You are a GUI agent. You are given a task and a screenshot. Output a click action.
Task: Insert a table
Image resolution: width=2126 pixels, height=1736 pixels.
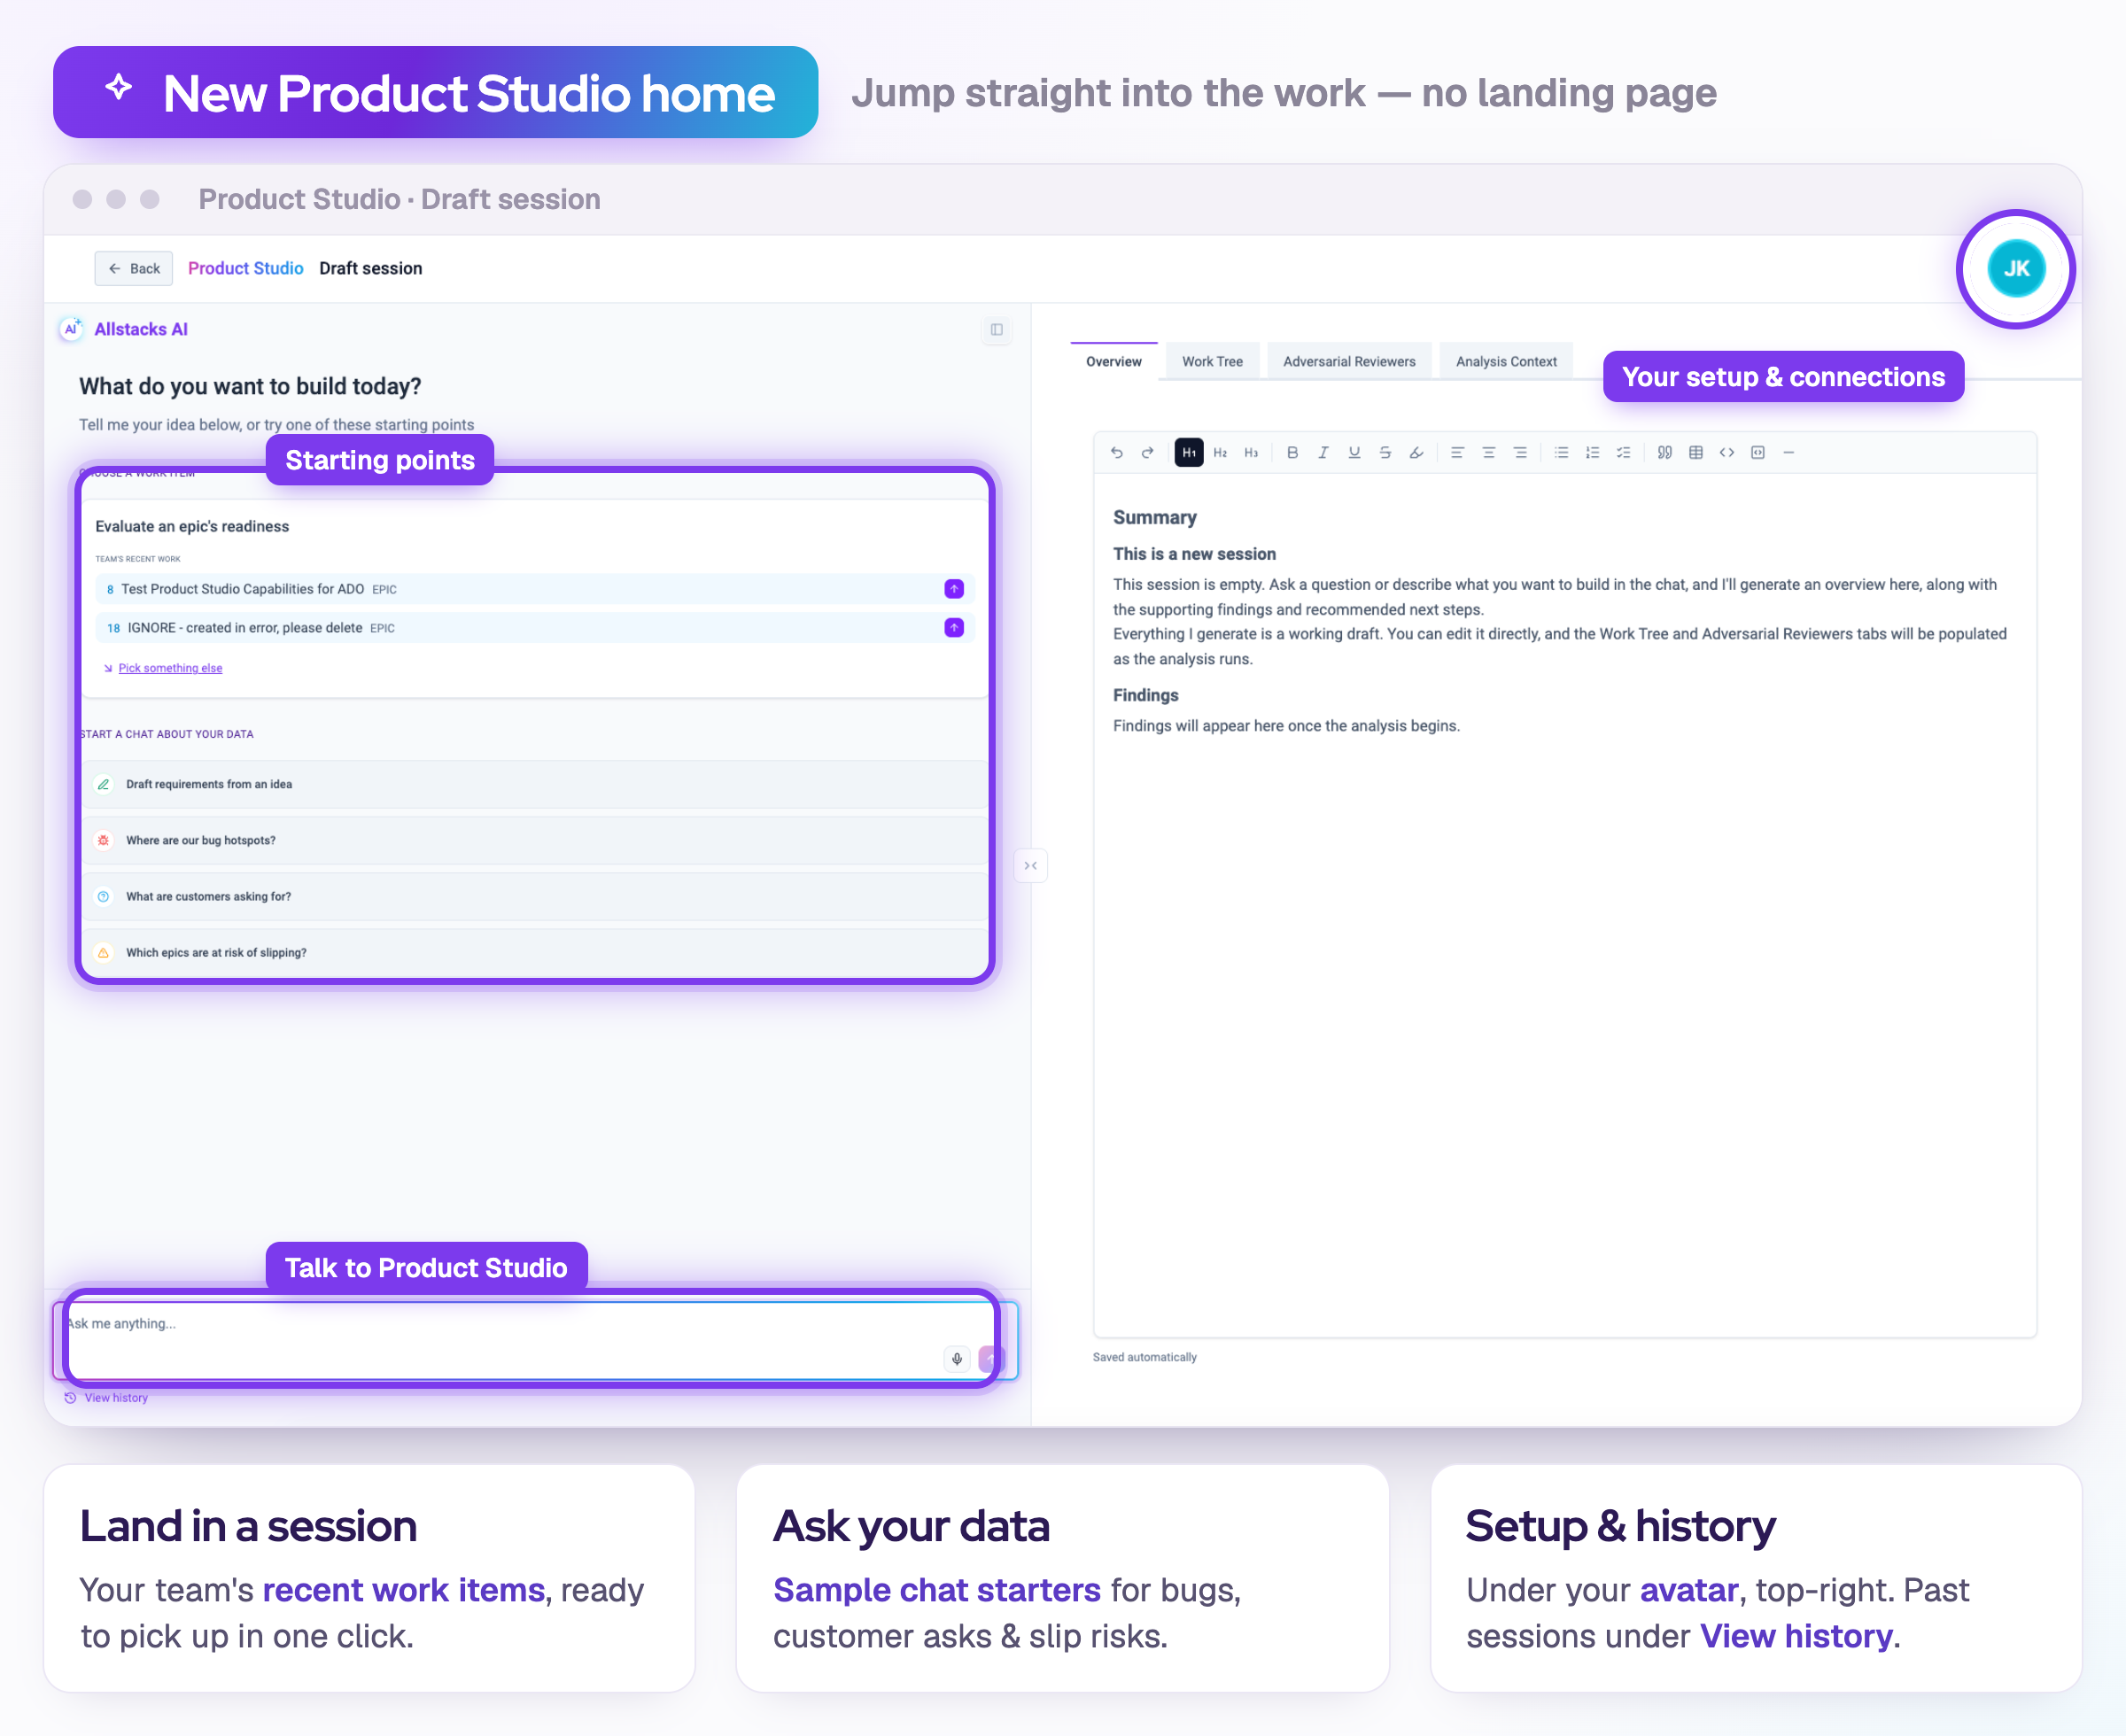click(x=1696, y=453)
